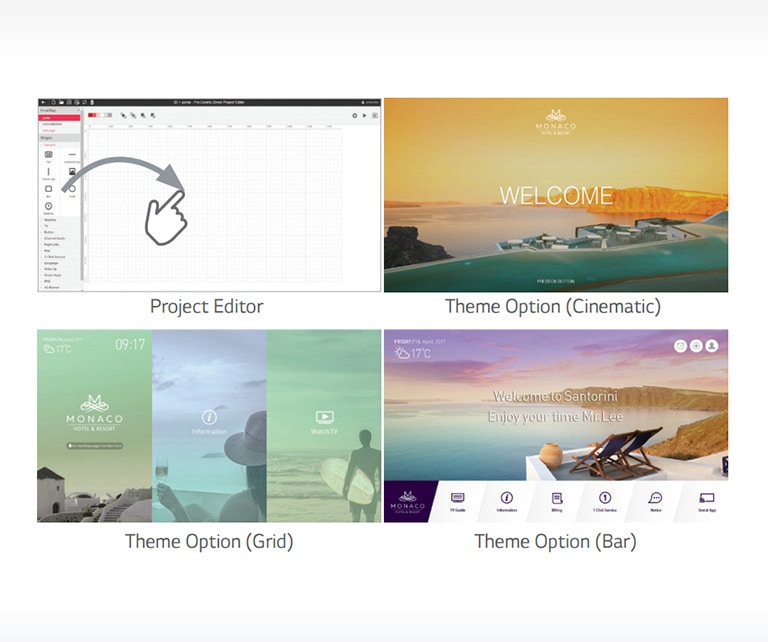Screen dimensions: 768x642
Task: Click the user profile icon in Bar theme
Action: tap(712, 346)
